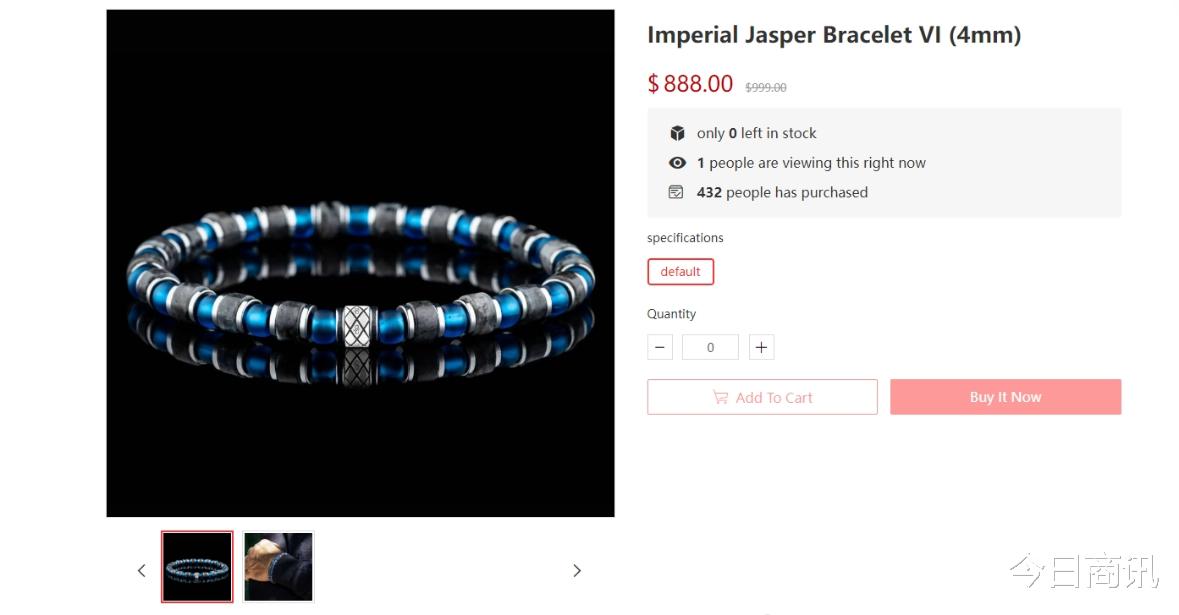Increase quantity with plus button
The height and width of the screenshot is (615, 1179).
click(761, 347)
